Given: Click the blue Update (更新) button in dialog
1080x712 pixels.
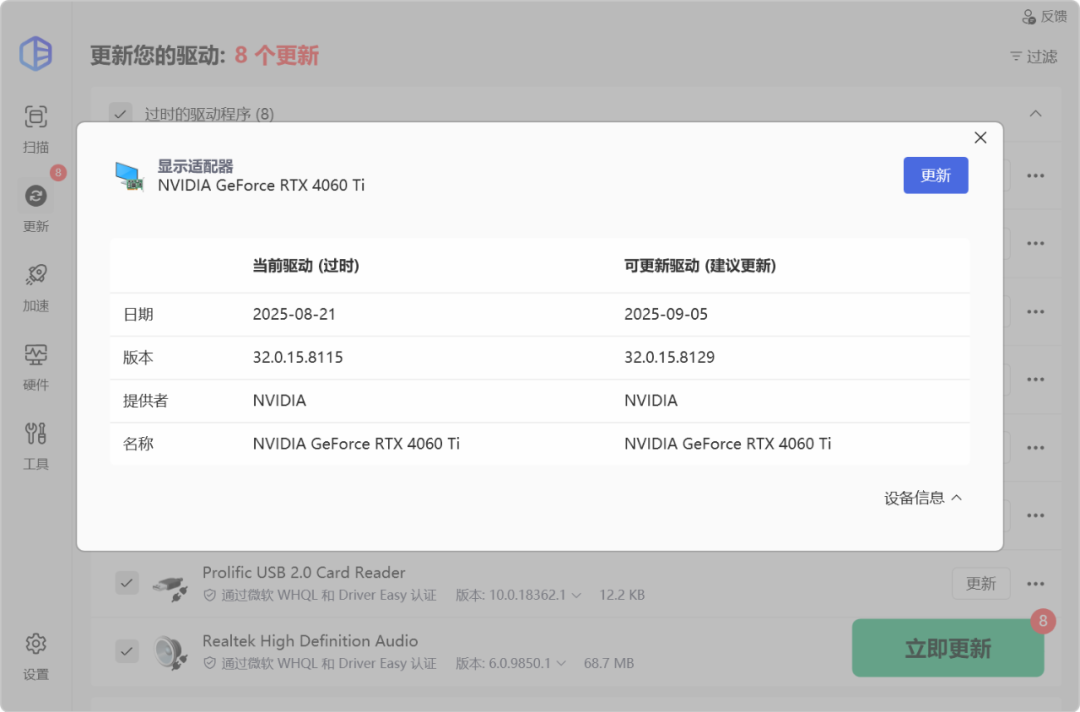Looking at the screenshot, I should [935, 175].
